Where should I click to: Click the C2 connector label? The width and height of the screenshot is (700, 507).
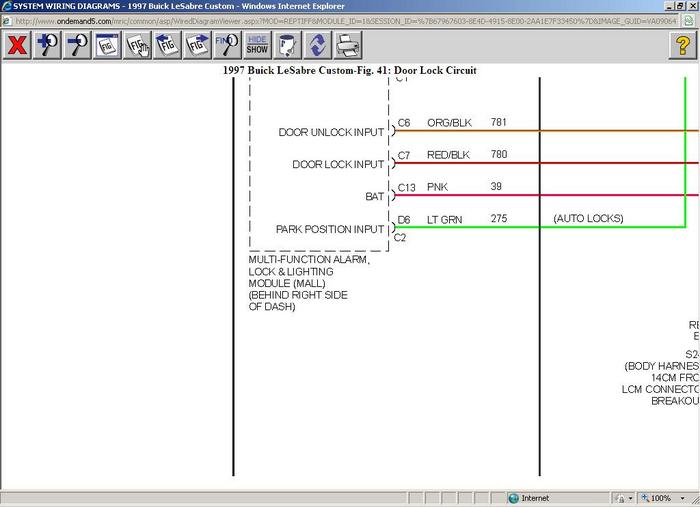(x=400, y=237)
